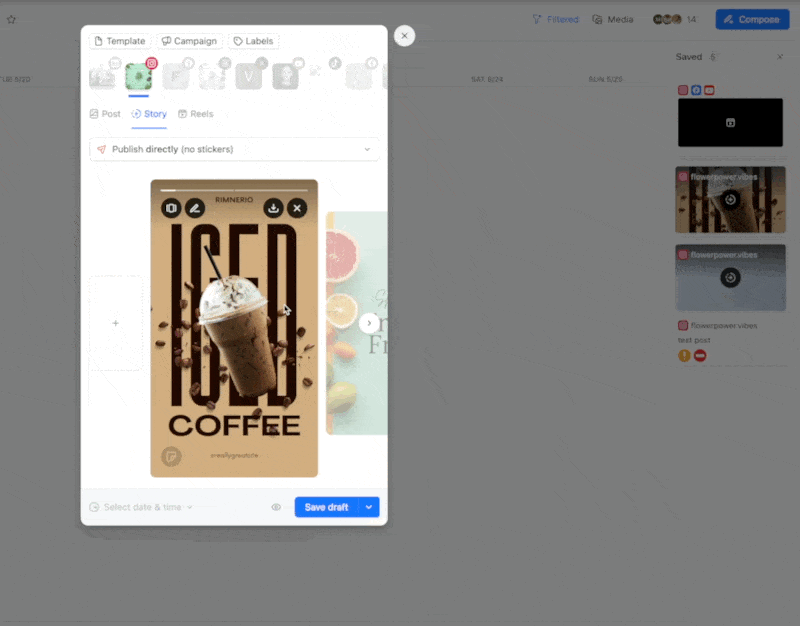This screenshot has height=626, width=800.
Task: Open the Publish directly dropdown
Action: point(234,149)
